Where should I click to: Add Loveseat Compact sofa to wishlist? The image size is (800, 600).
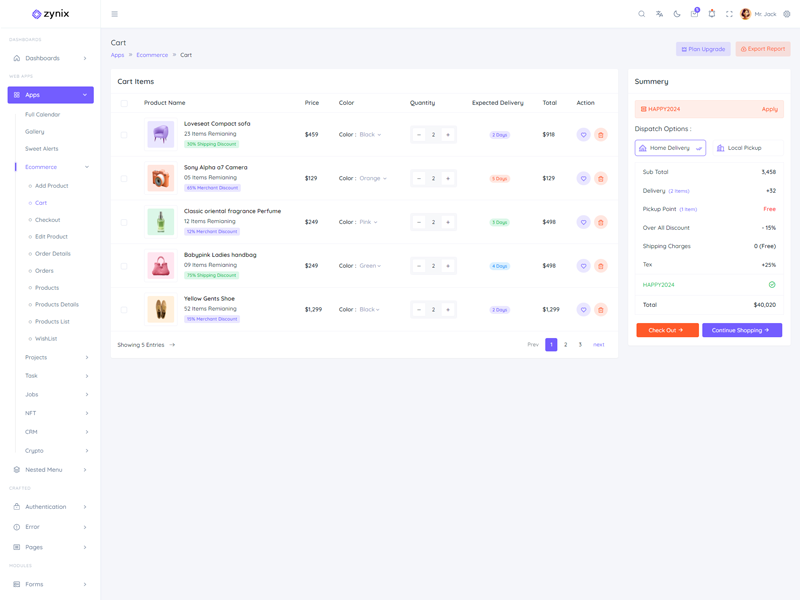(583, 135)
